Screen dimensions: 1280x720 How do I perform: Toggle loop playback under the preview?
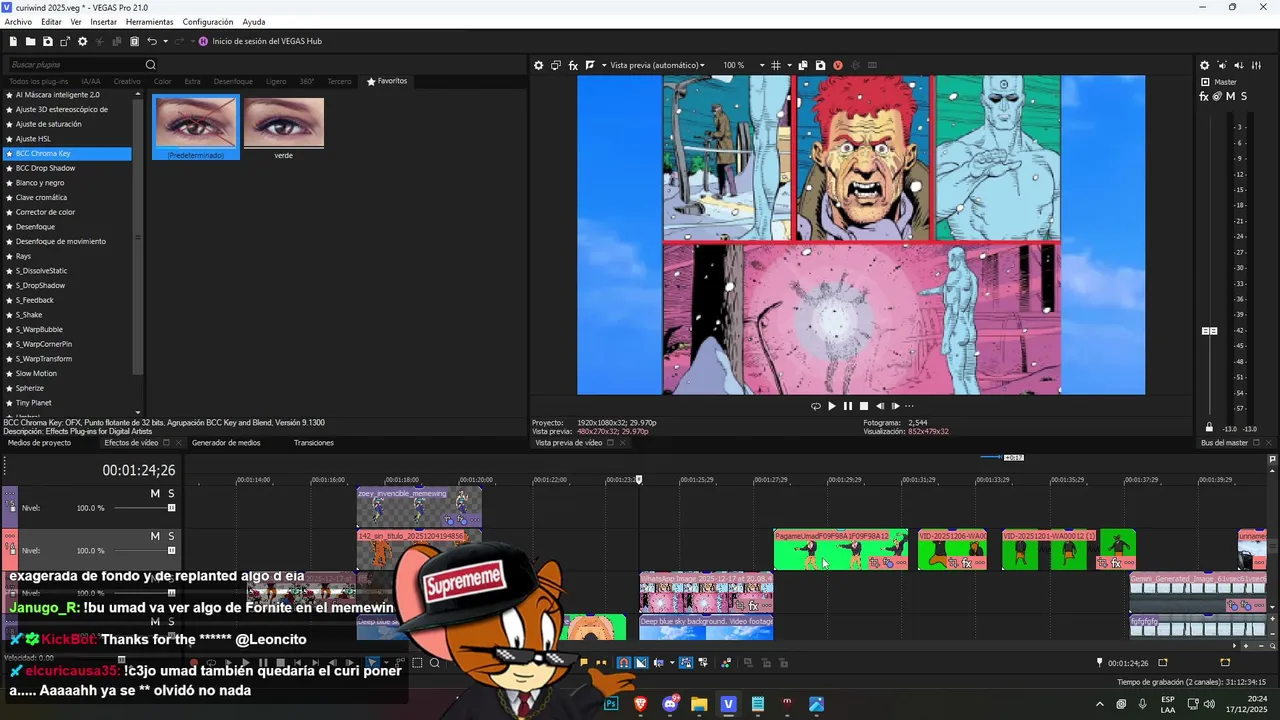click(x=815, y=406)
